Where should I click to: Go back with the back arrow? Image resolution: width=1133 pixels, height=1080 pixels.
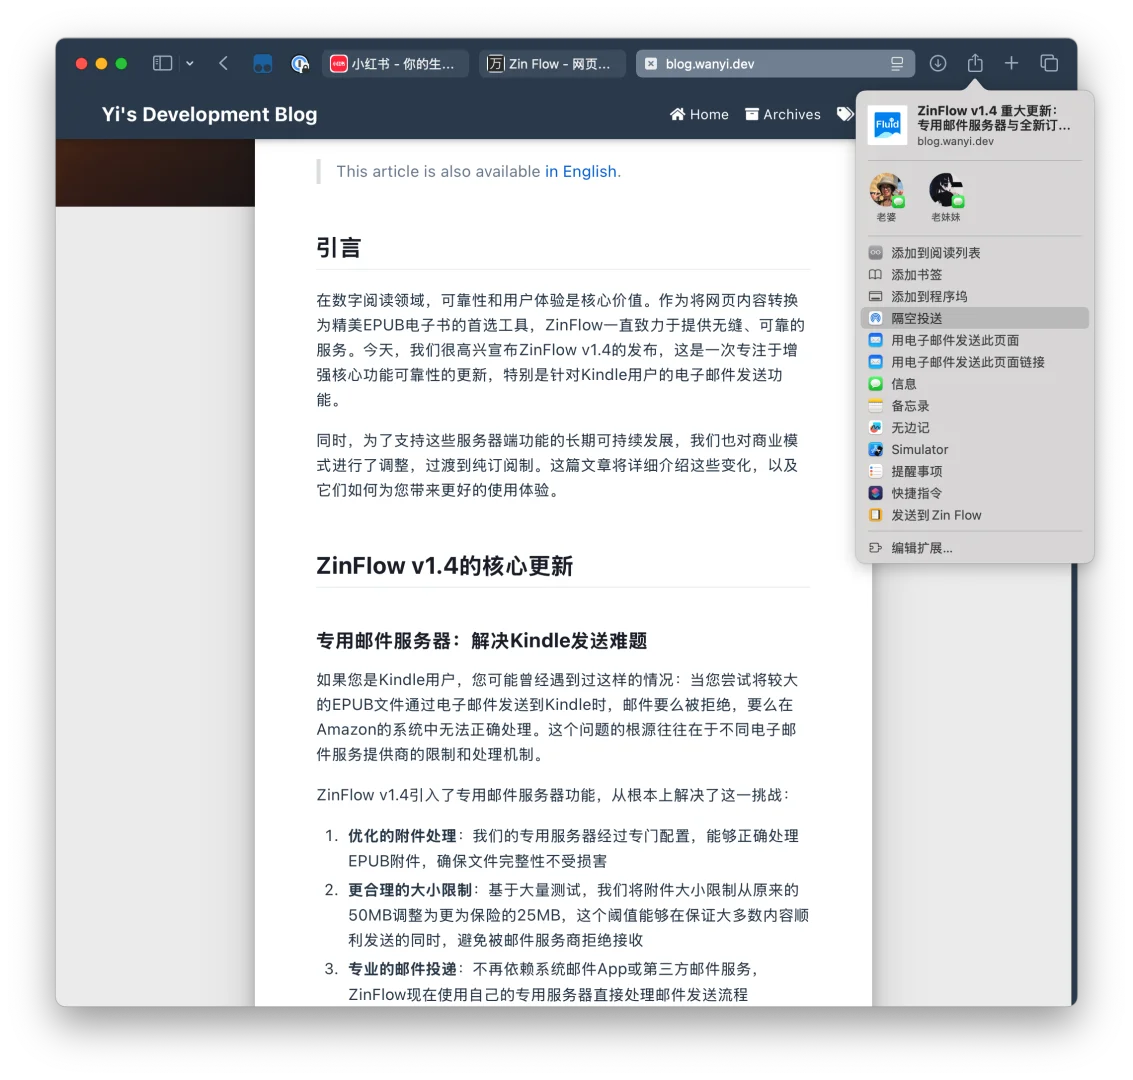223,64
